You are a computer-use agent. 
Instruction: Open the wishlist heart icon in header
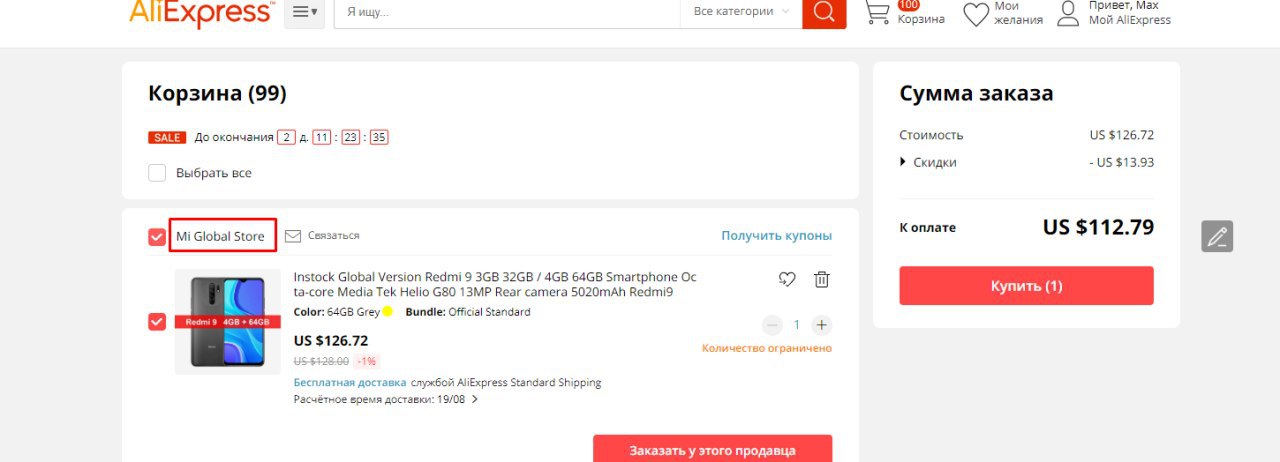(976, 14)
